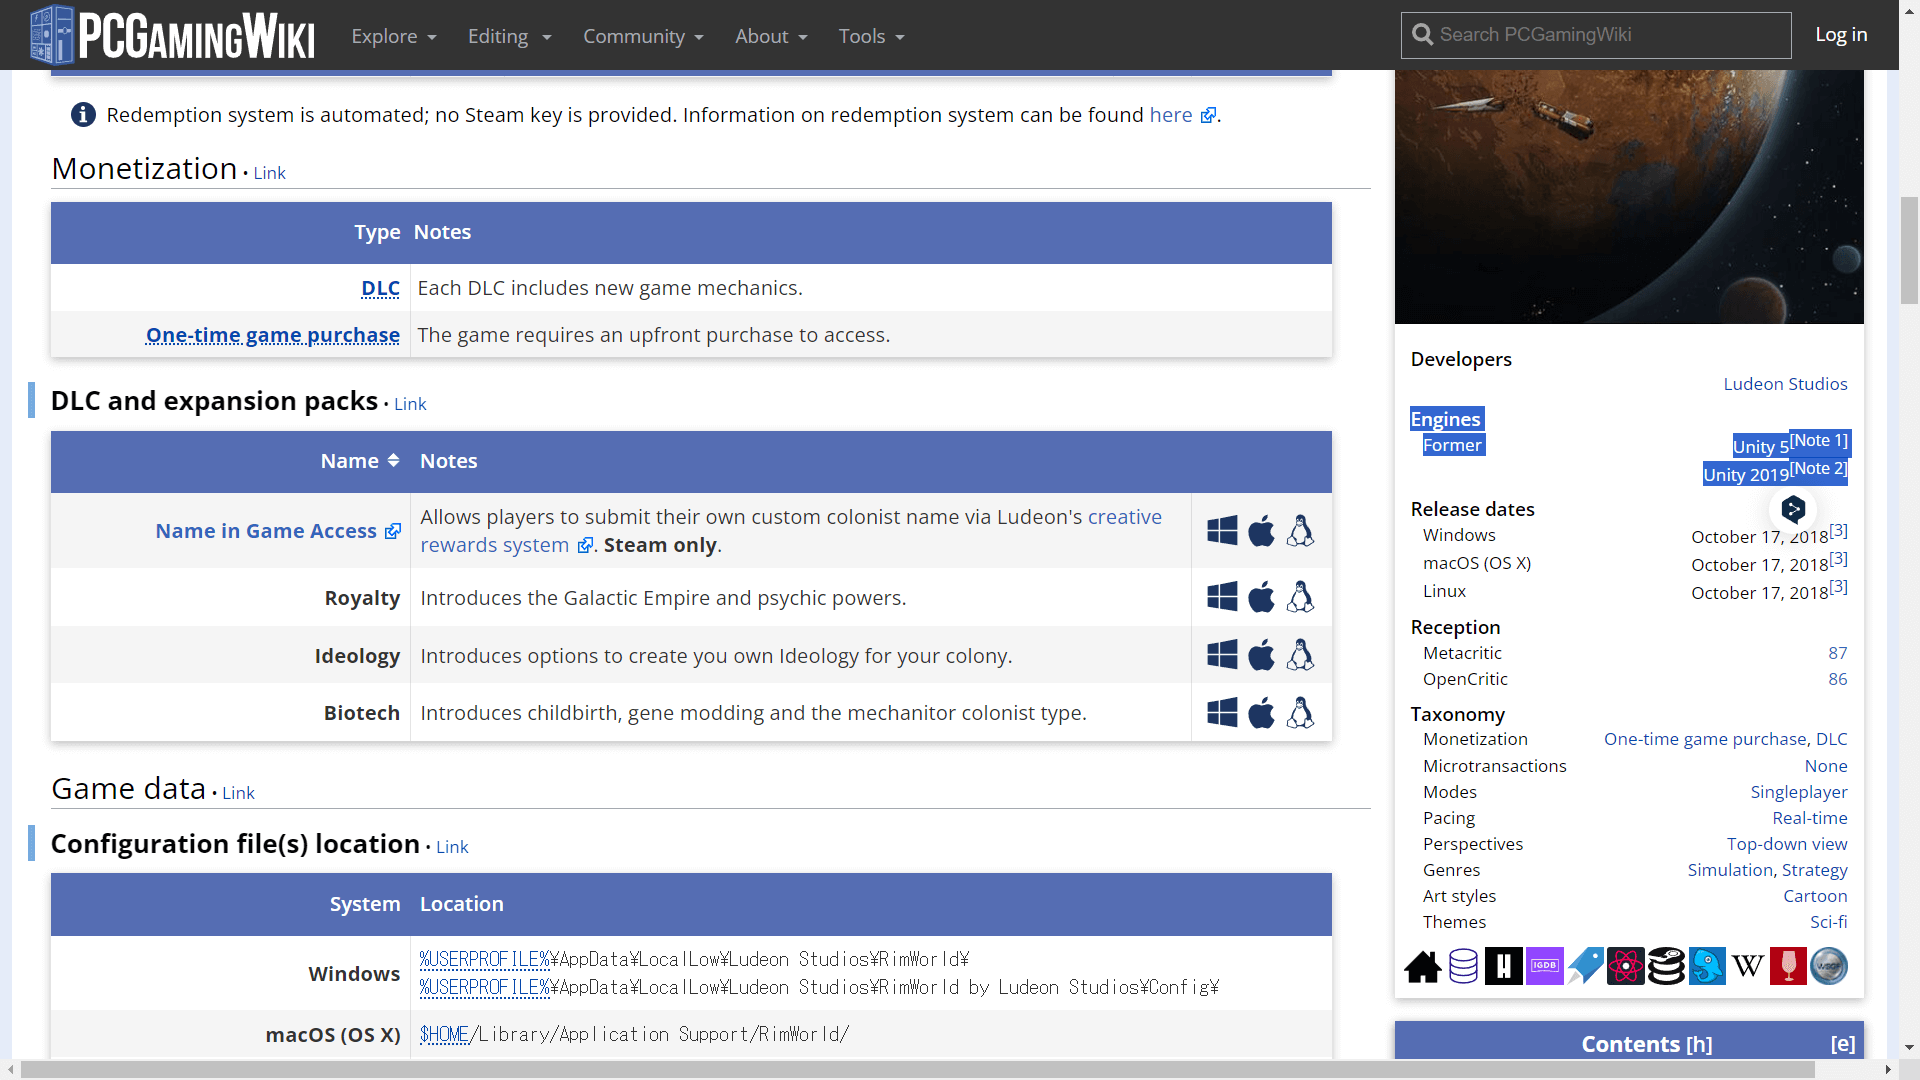Screen dimensions: 1920x1080
Task: Open the WSGF icon link
Action: pyautogui.click(x=1830, y=966)
